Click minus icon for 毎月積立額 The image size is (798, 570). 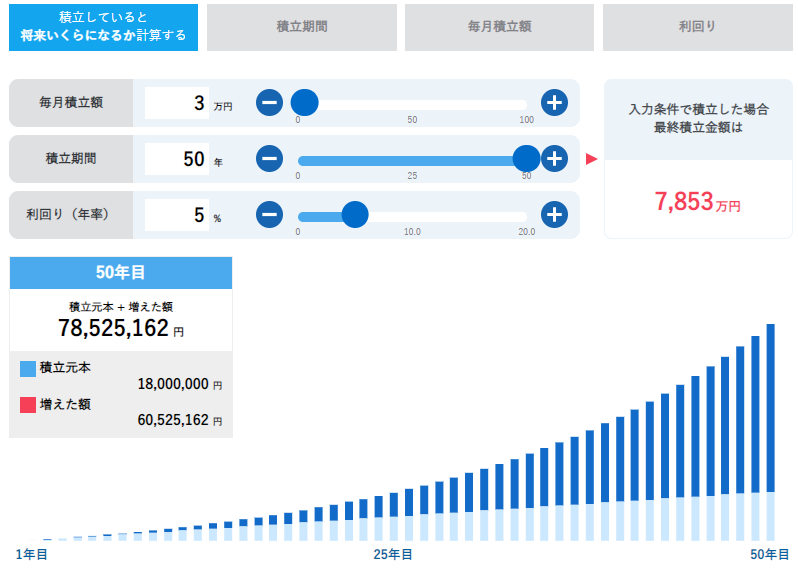[269, 103]
